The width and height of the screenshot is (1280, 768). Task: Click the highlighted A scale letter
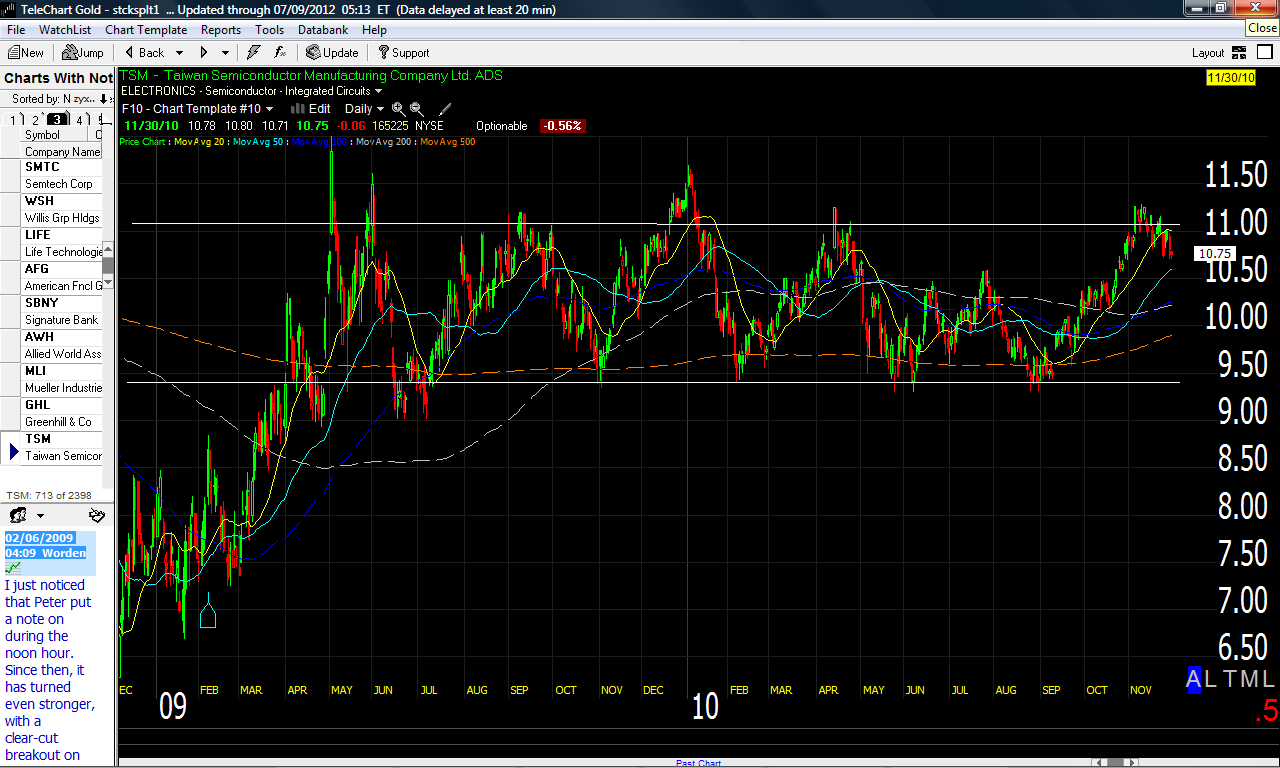tap(1193, 679)
